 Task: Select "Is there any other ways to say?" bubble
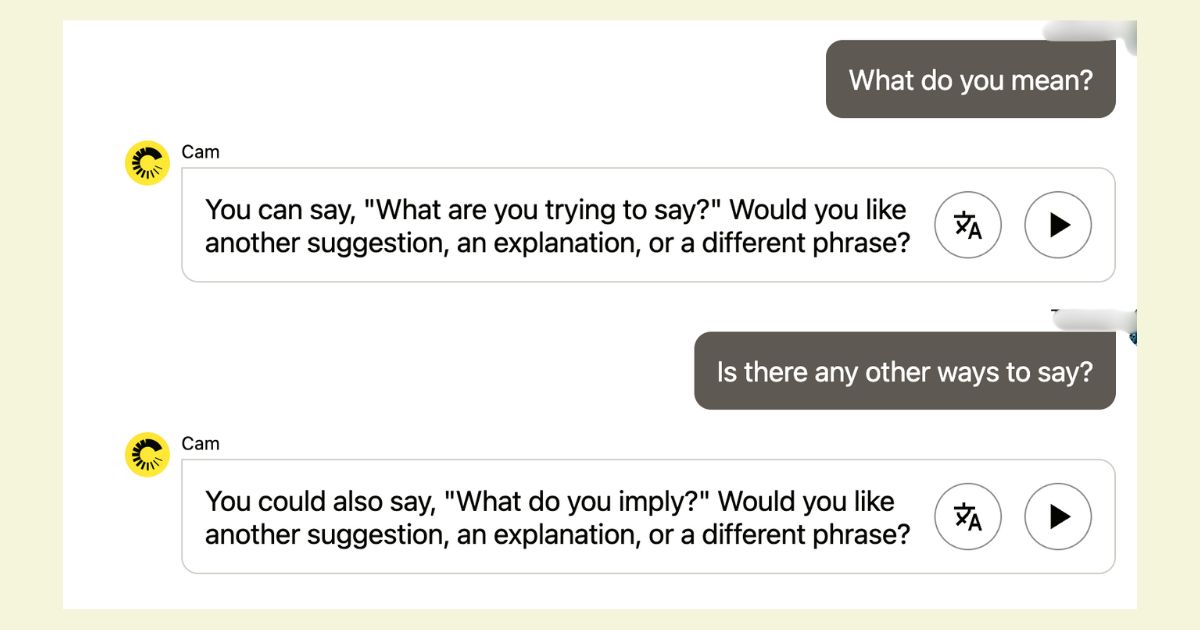pos(905,372)
